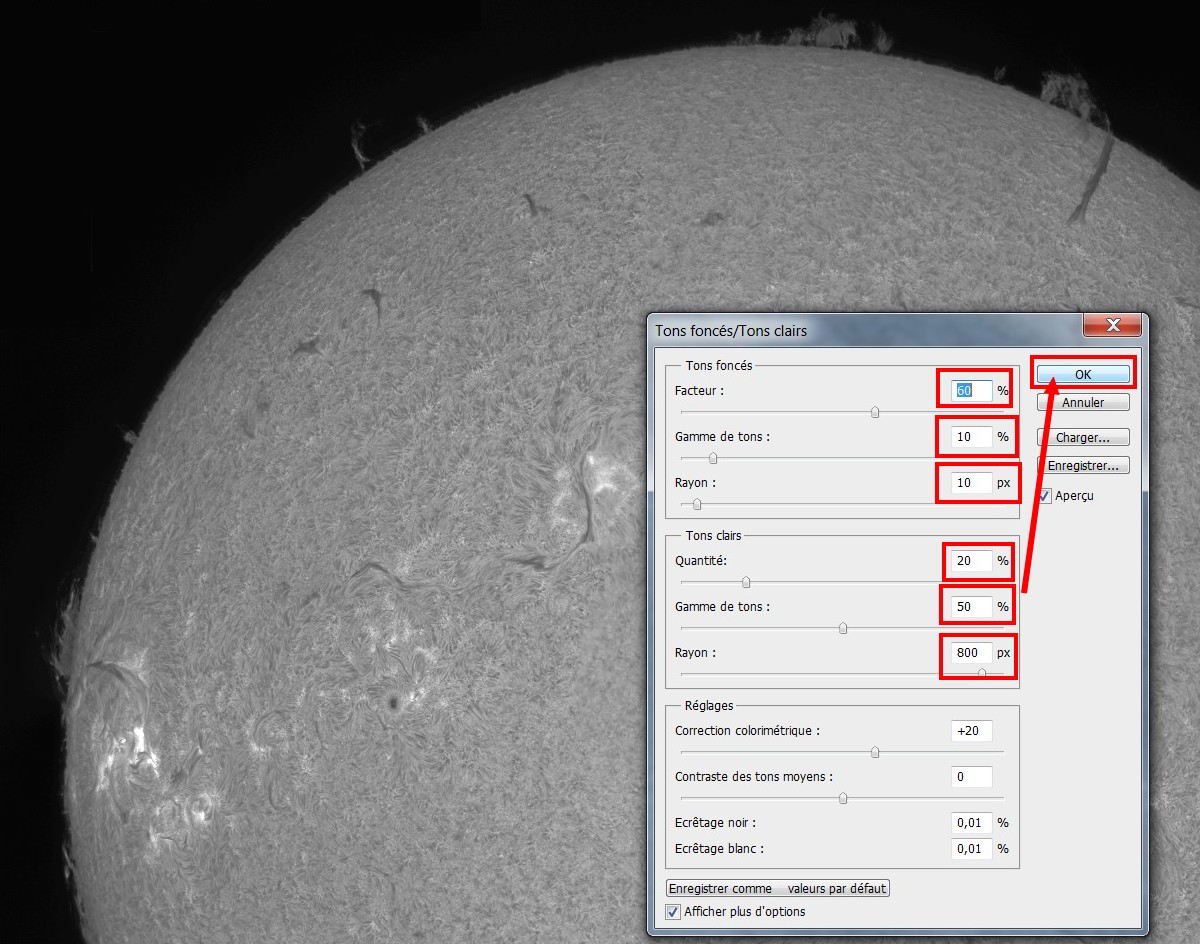Click the Tons foncés Rayon field

(972, 483)
